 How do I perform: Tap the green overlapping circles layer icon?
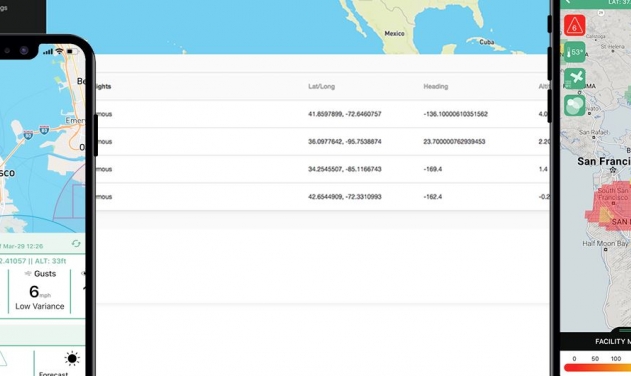(x=574, y=105)
